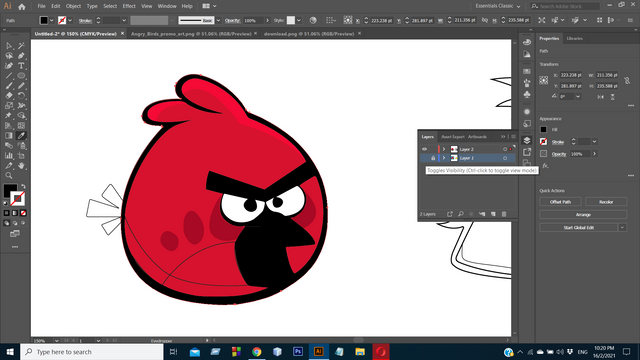
Task: Expand Layer 1 contents
Action: point(444,158)
